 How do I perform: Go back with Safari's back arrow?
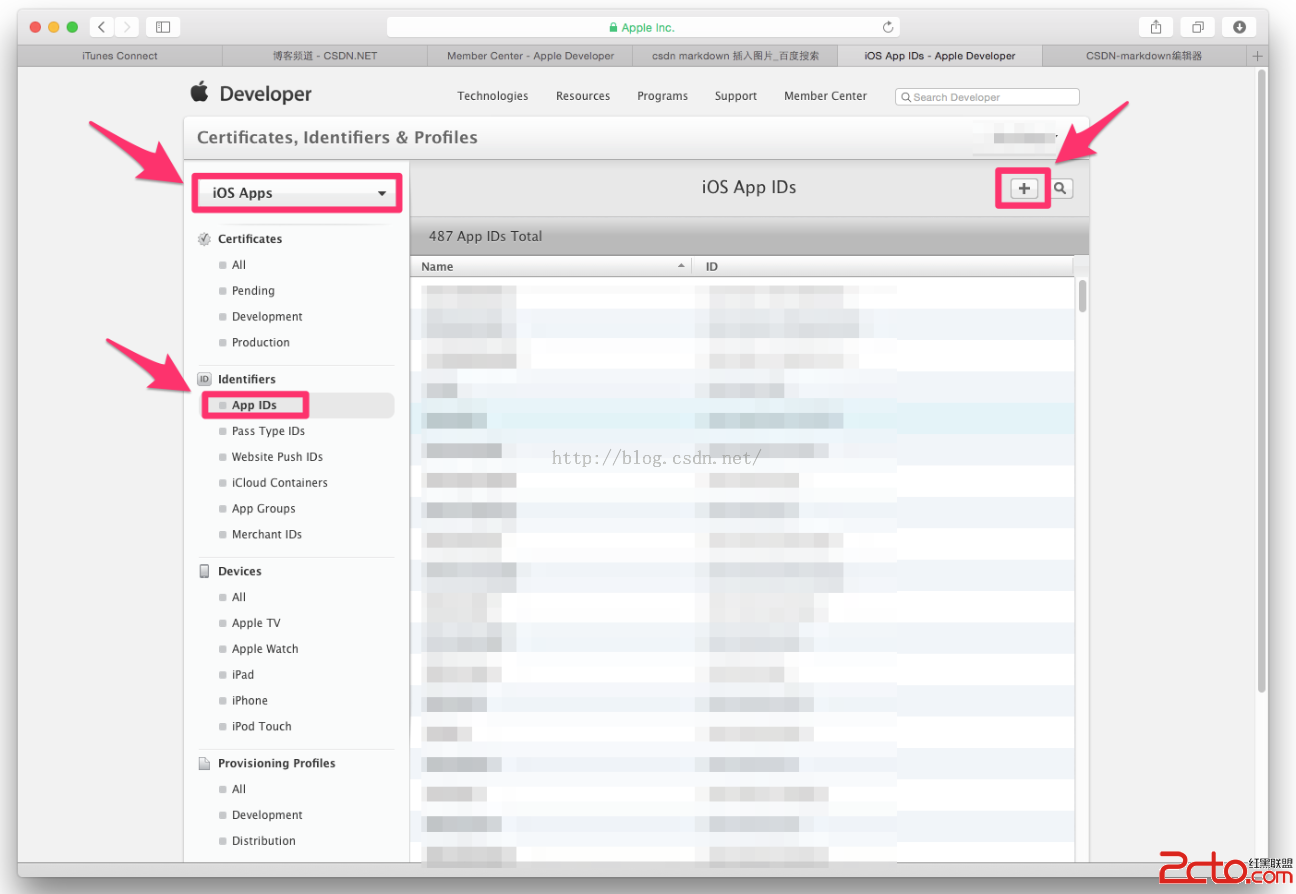point(102,27)
